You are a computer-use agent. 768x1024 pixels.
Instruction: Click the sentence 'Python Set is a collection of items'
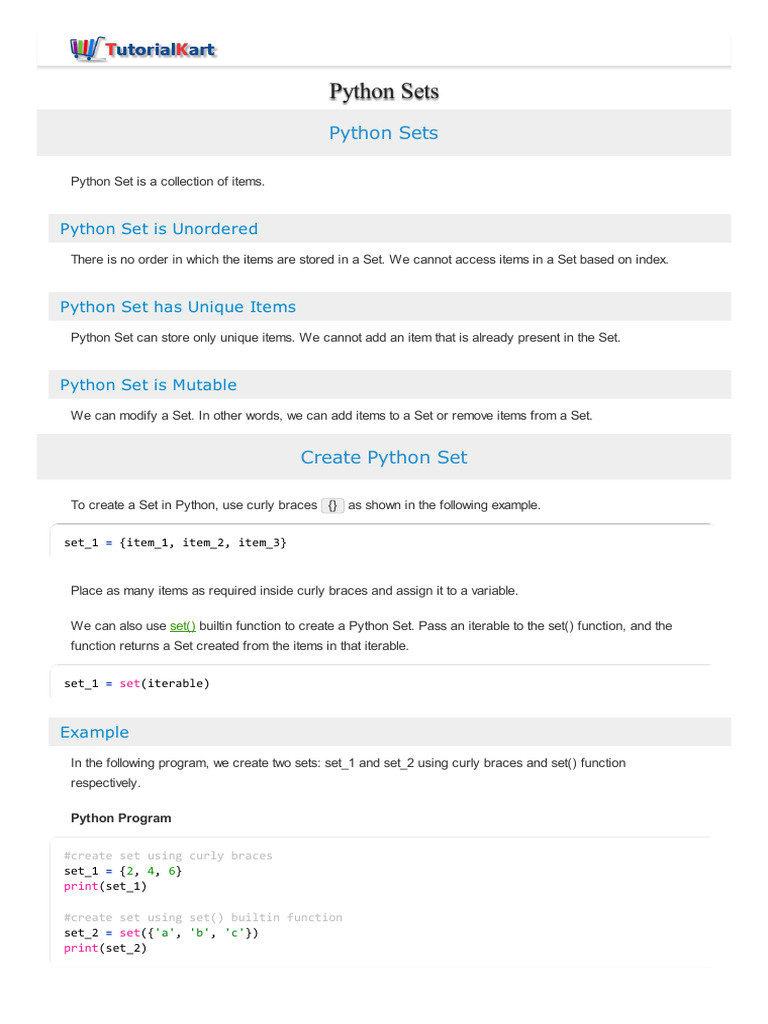(167, 182)
